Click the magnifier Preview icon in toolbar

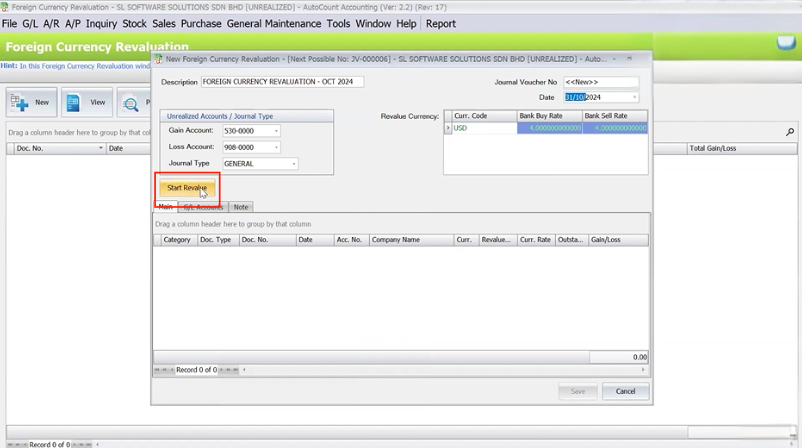point(131,102)
